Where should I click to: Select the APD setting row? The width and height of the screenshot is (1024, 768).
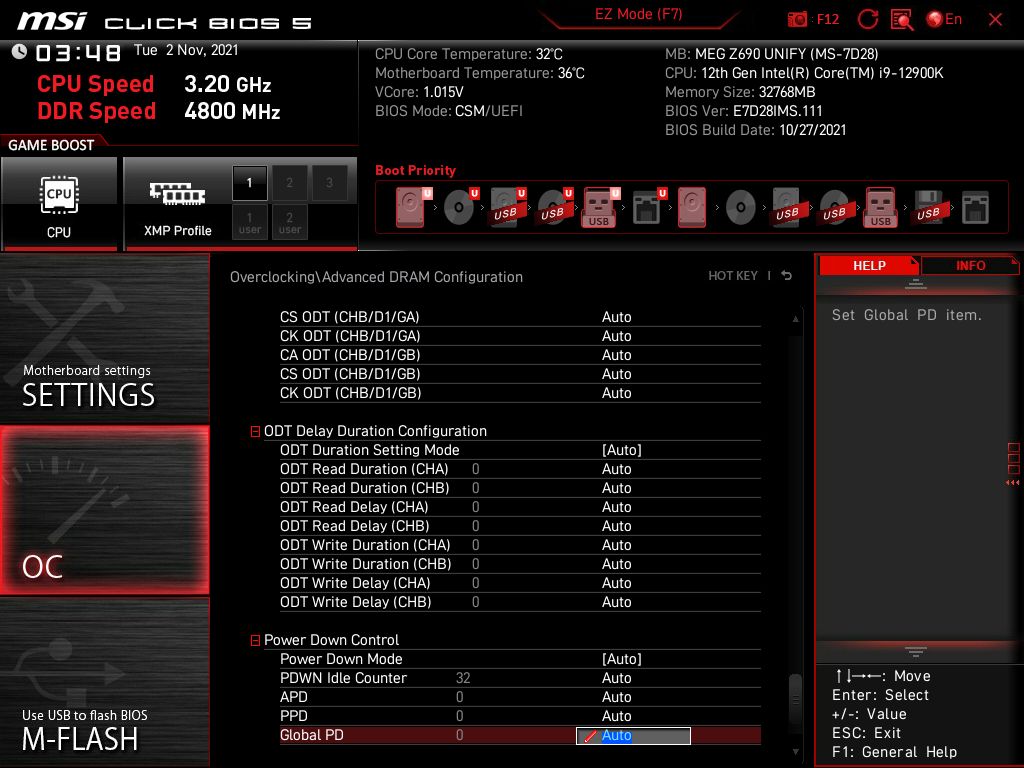[520, 697]
